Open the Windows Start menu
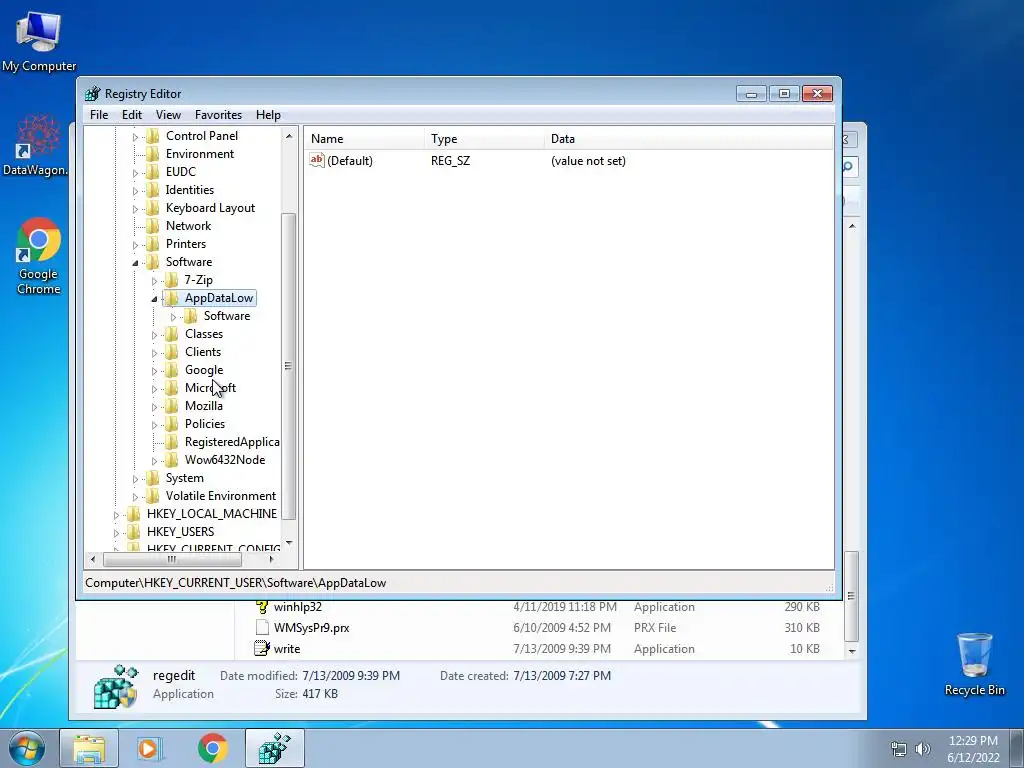Screen dimensions: 1024x768 point(27,748)
